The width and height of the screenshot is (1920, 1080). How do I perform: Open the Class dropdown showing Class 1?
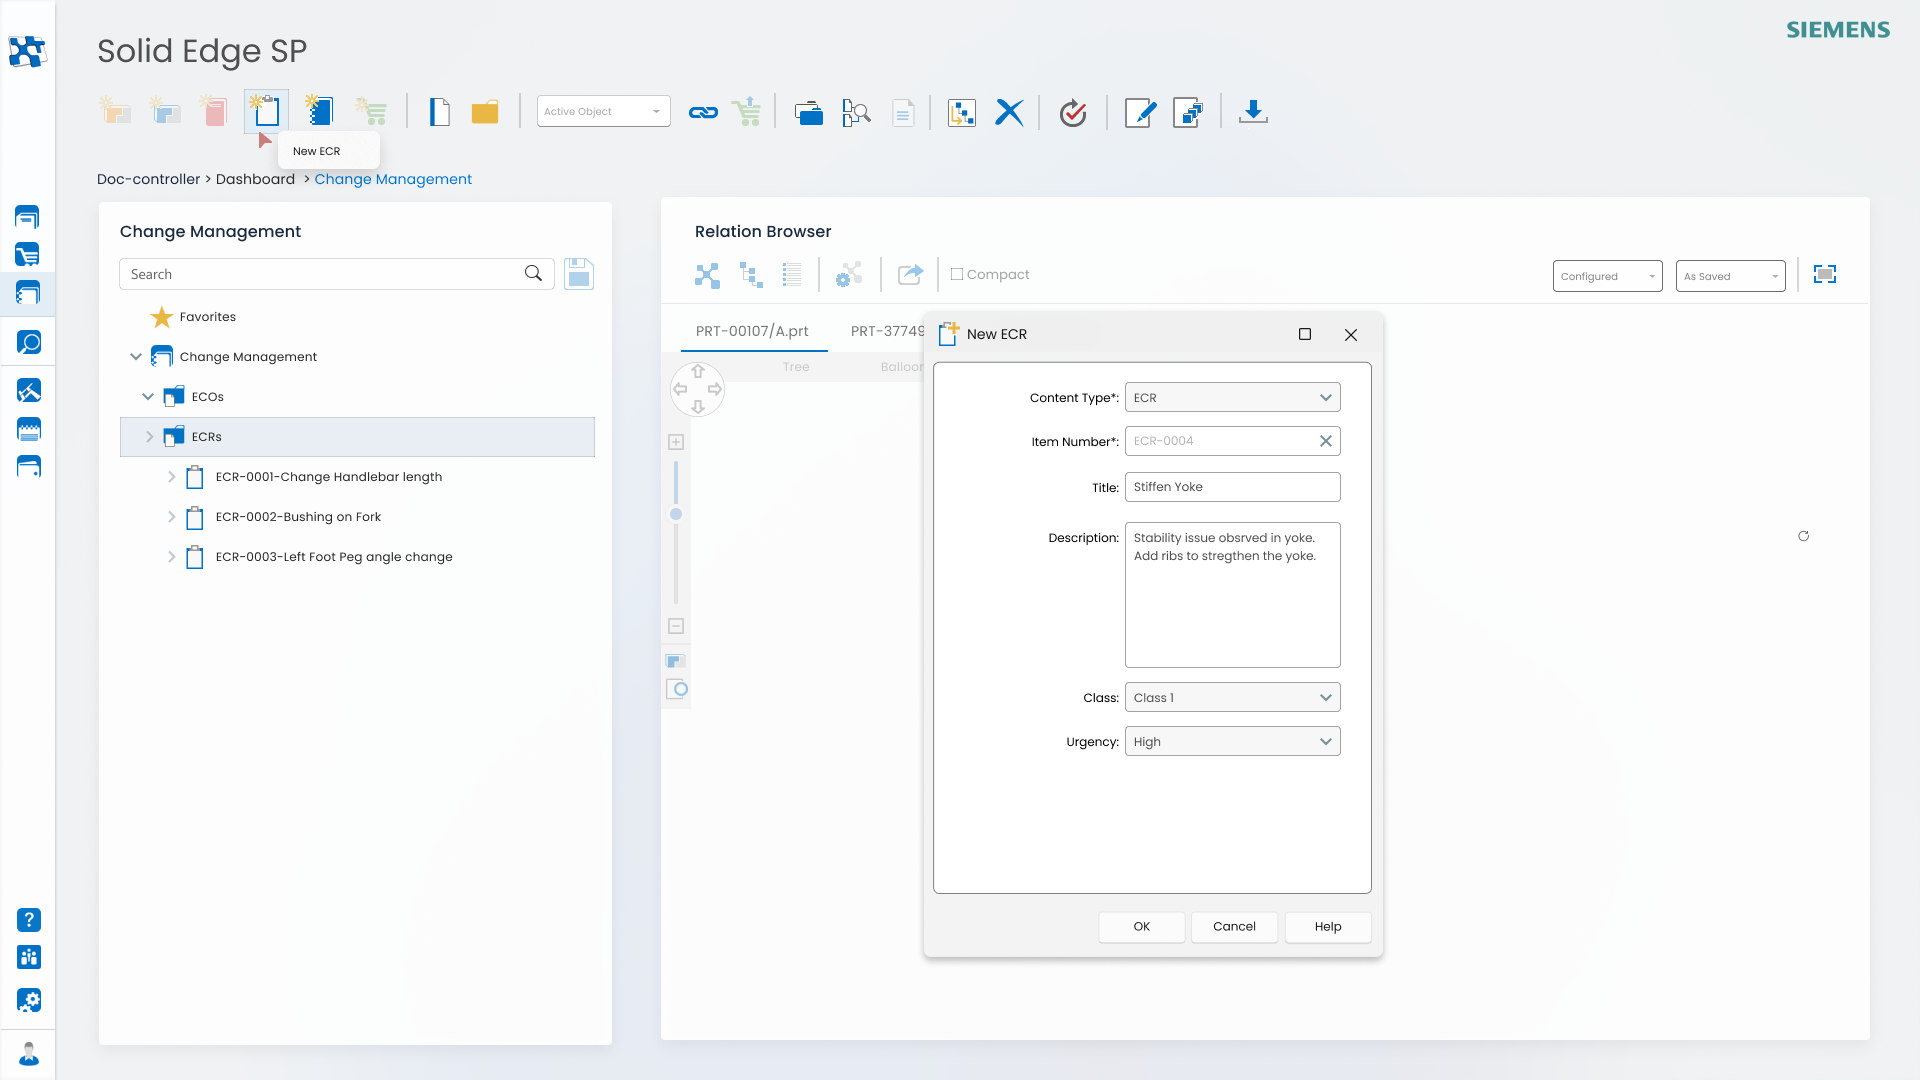coord(1232,697)
